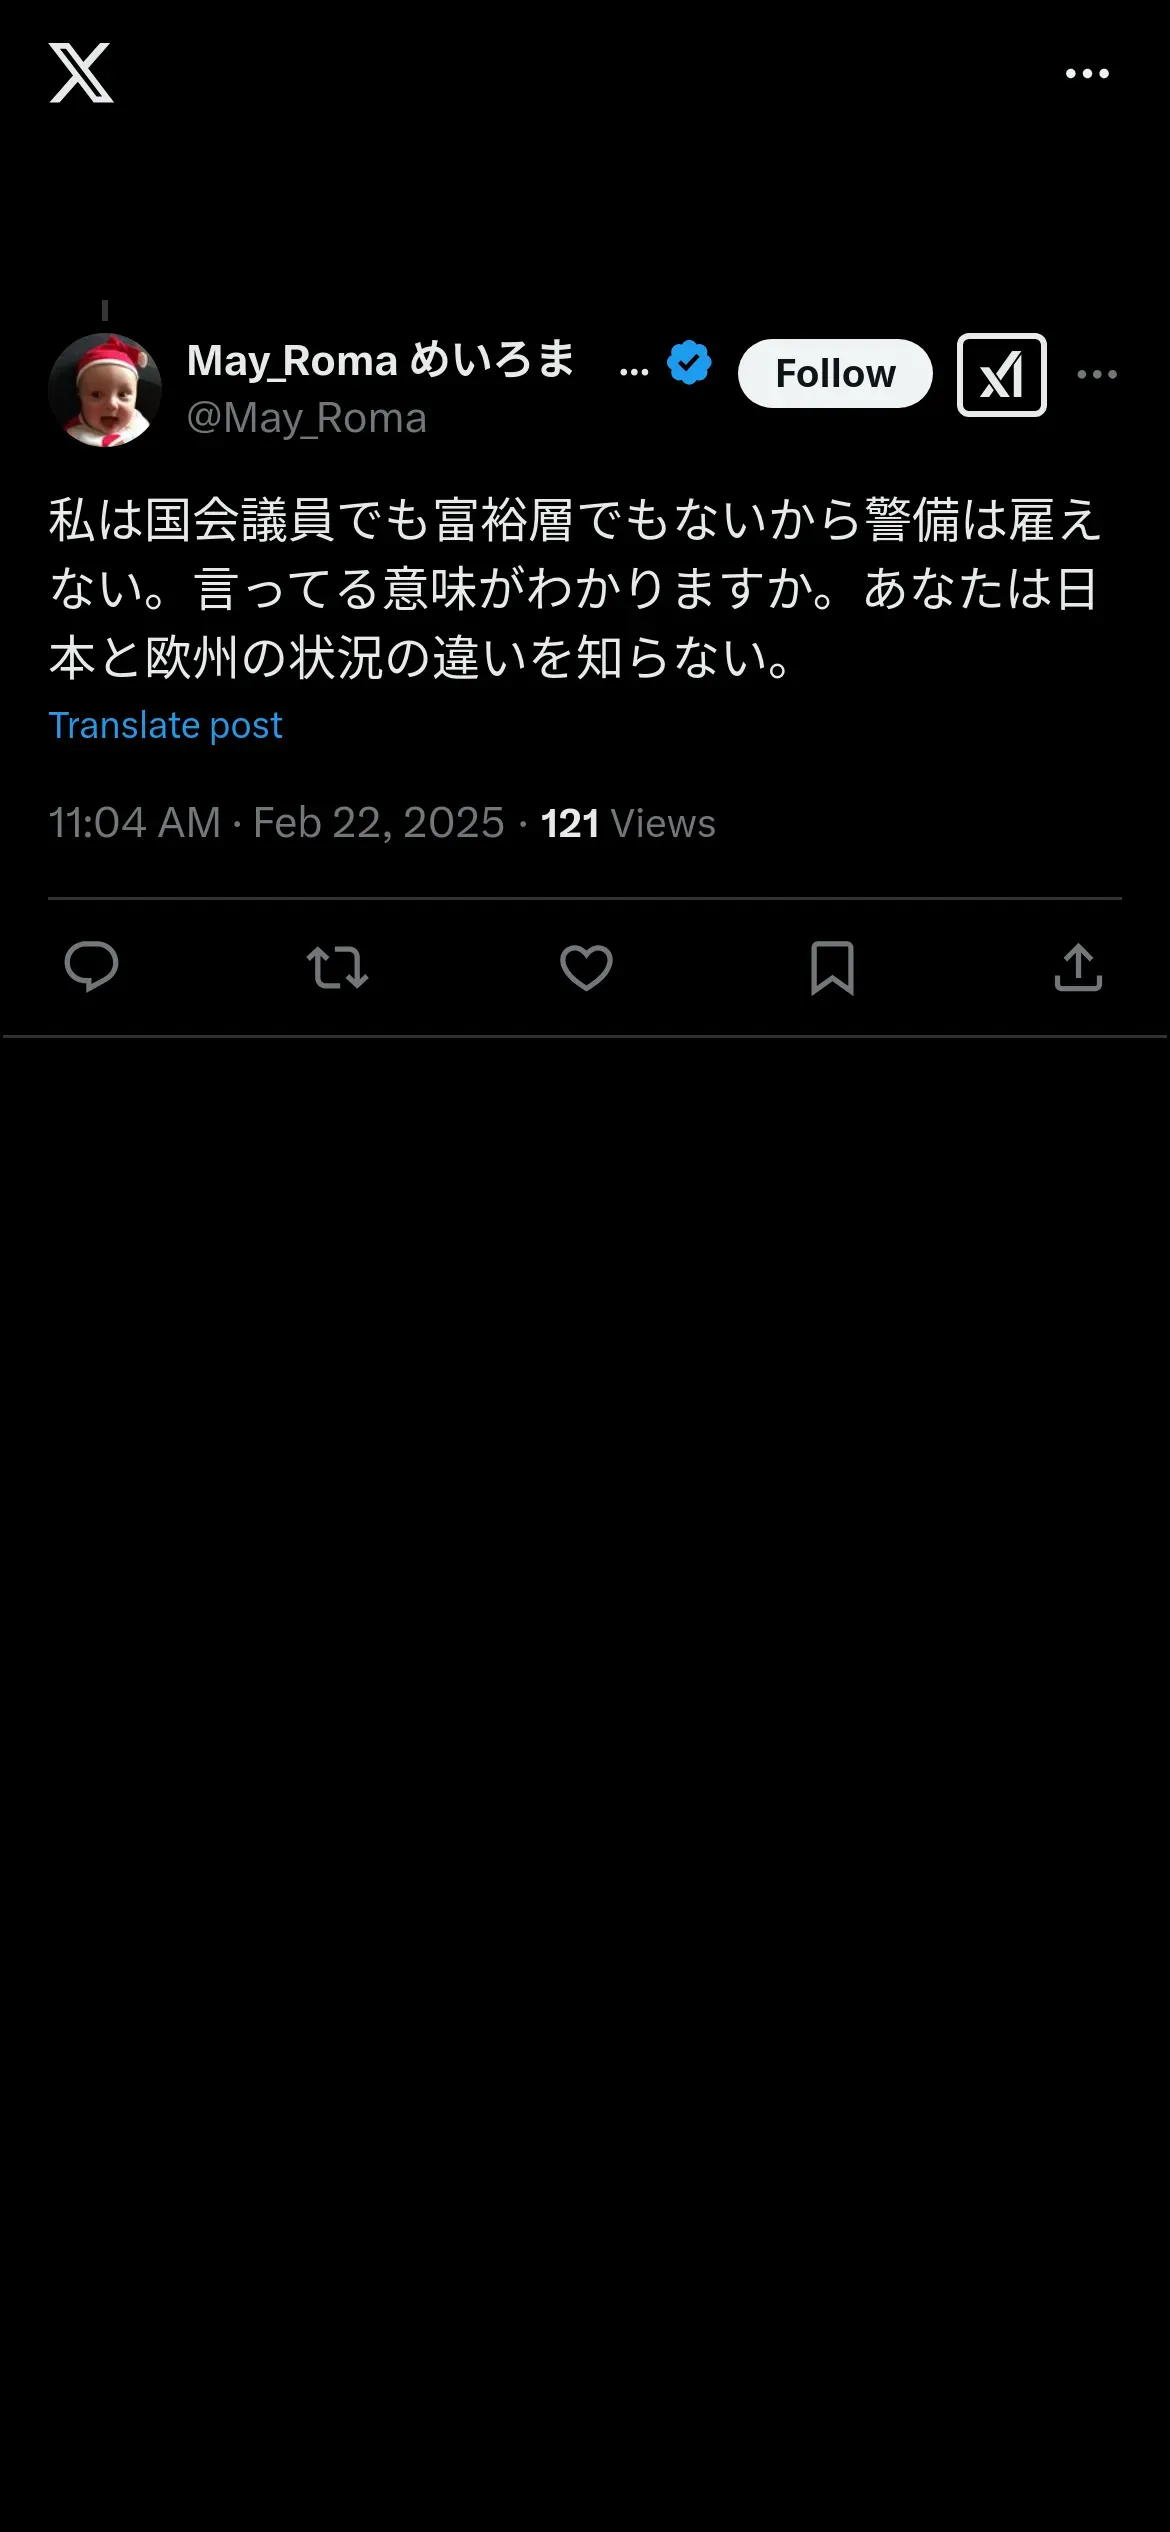1170x2532 pixels.
Task: Open the top-right three-dot menu
Action: (x=1087, y=74)
